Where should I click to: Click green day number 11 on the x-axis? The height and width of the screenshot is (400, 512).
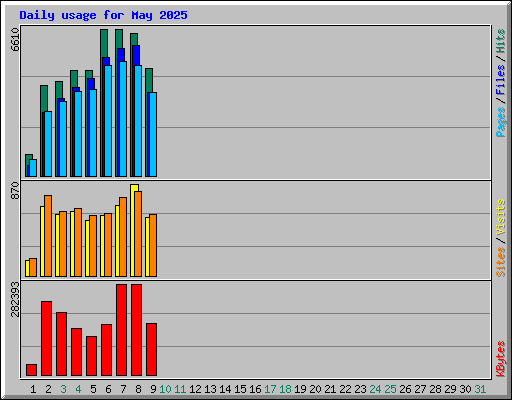click(180, 389)
